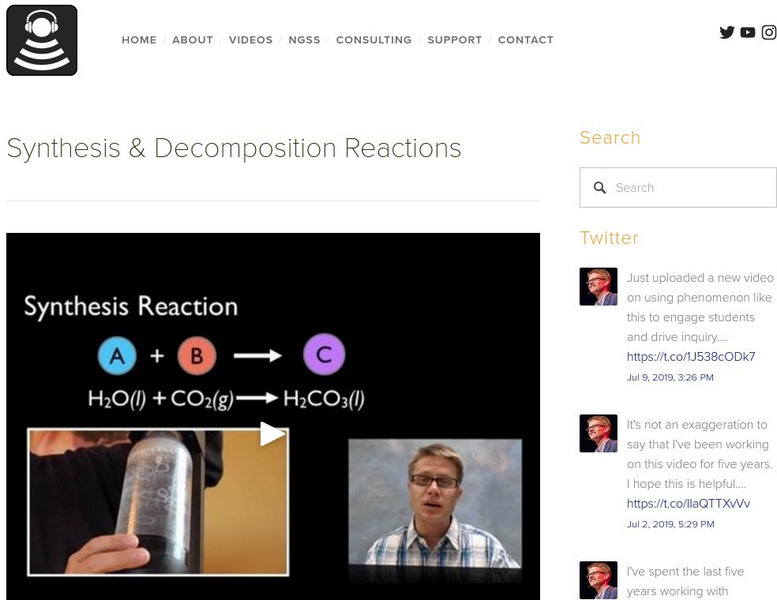
Task: Navigate to the SUPPORT page
Action: pyautogui.click(x=454, y=40)
